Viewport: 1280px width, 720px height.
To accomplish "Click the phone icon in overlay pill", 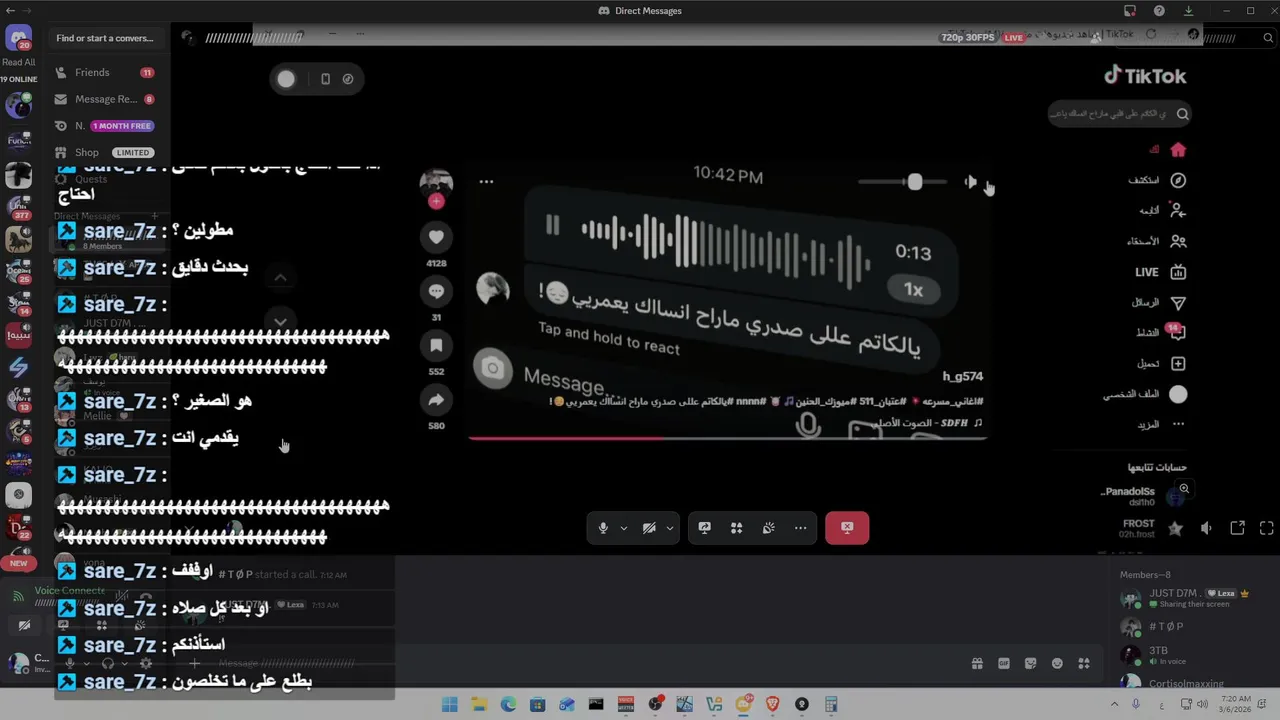I will pos(325,79).
